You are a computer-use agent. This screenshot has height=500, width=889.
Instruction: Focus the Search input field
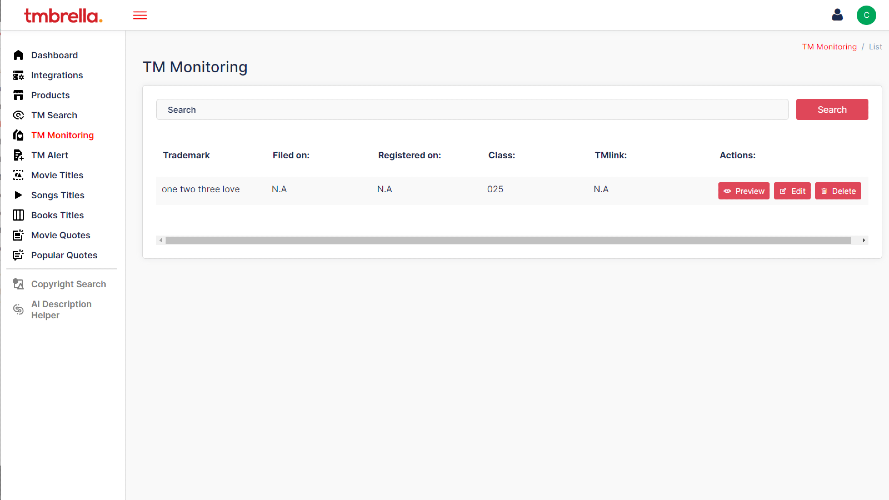point(472,109)
